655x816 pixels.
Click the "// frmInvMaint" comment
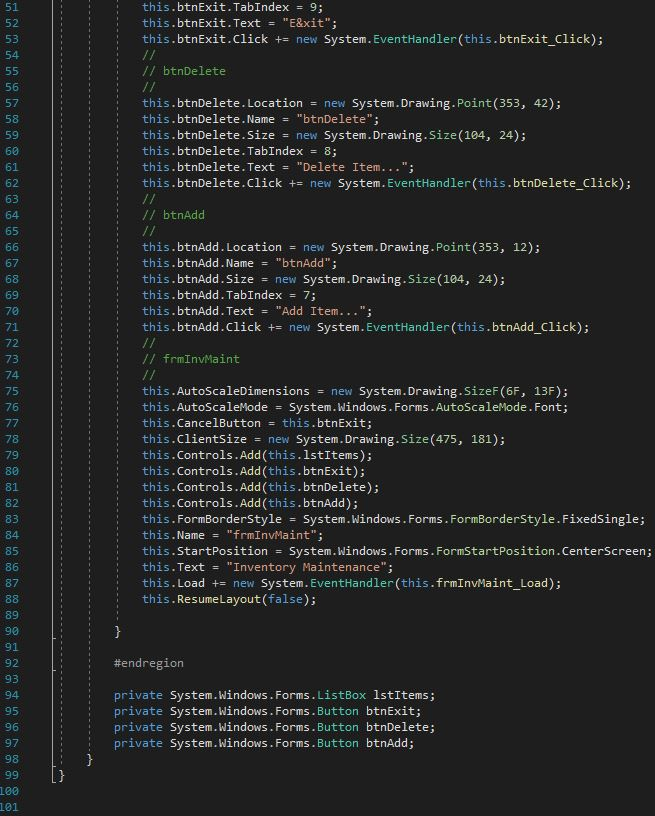(x=191, y=360)
